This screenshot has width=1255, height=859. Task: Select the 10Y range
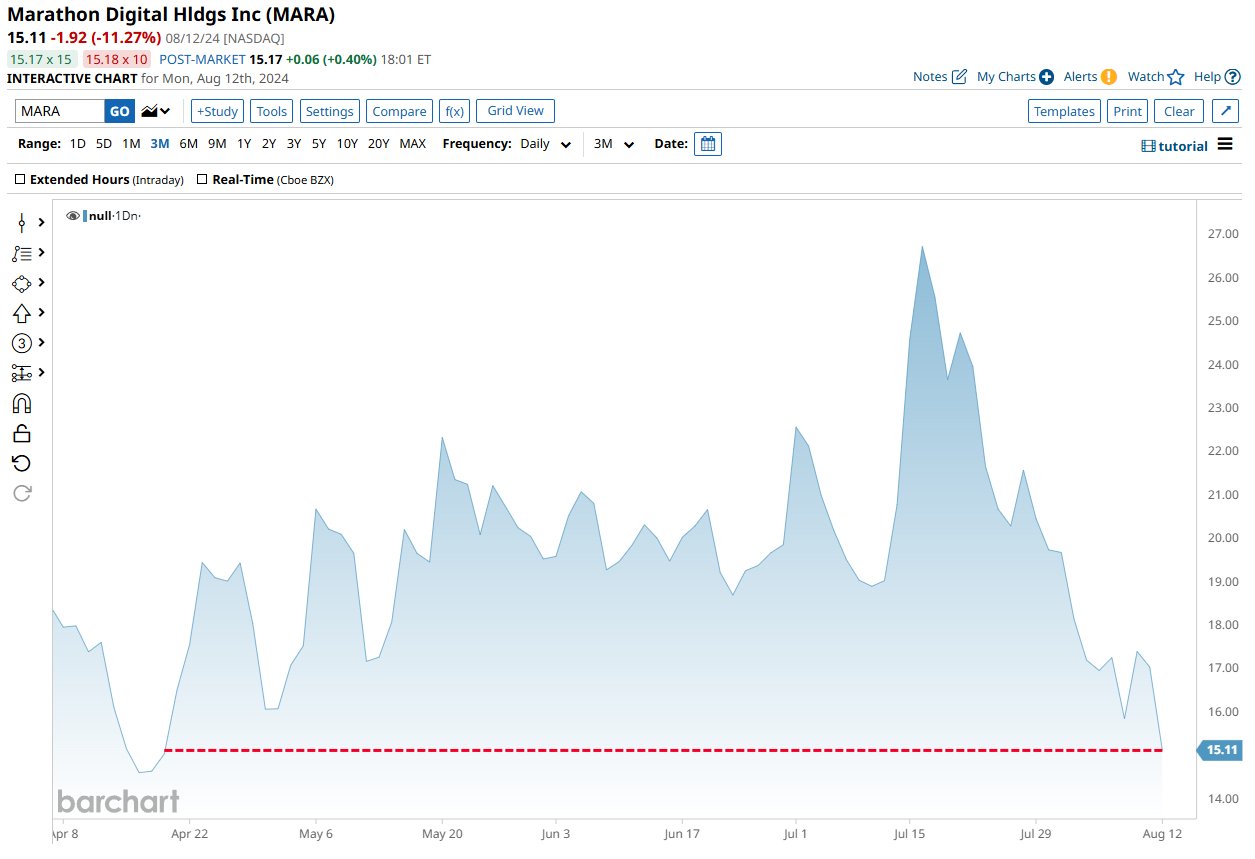tap(347, 144)
